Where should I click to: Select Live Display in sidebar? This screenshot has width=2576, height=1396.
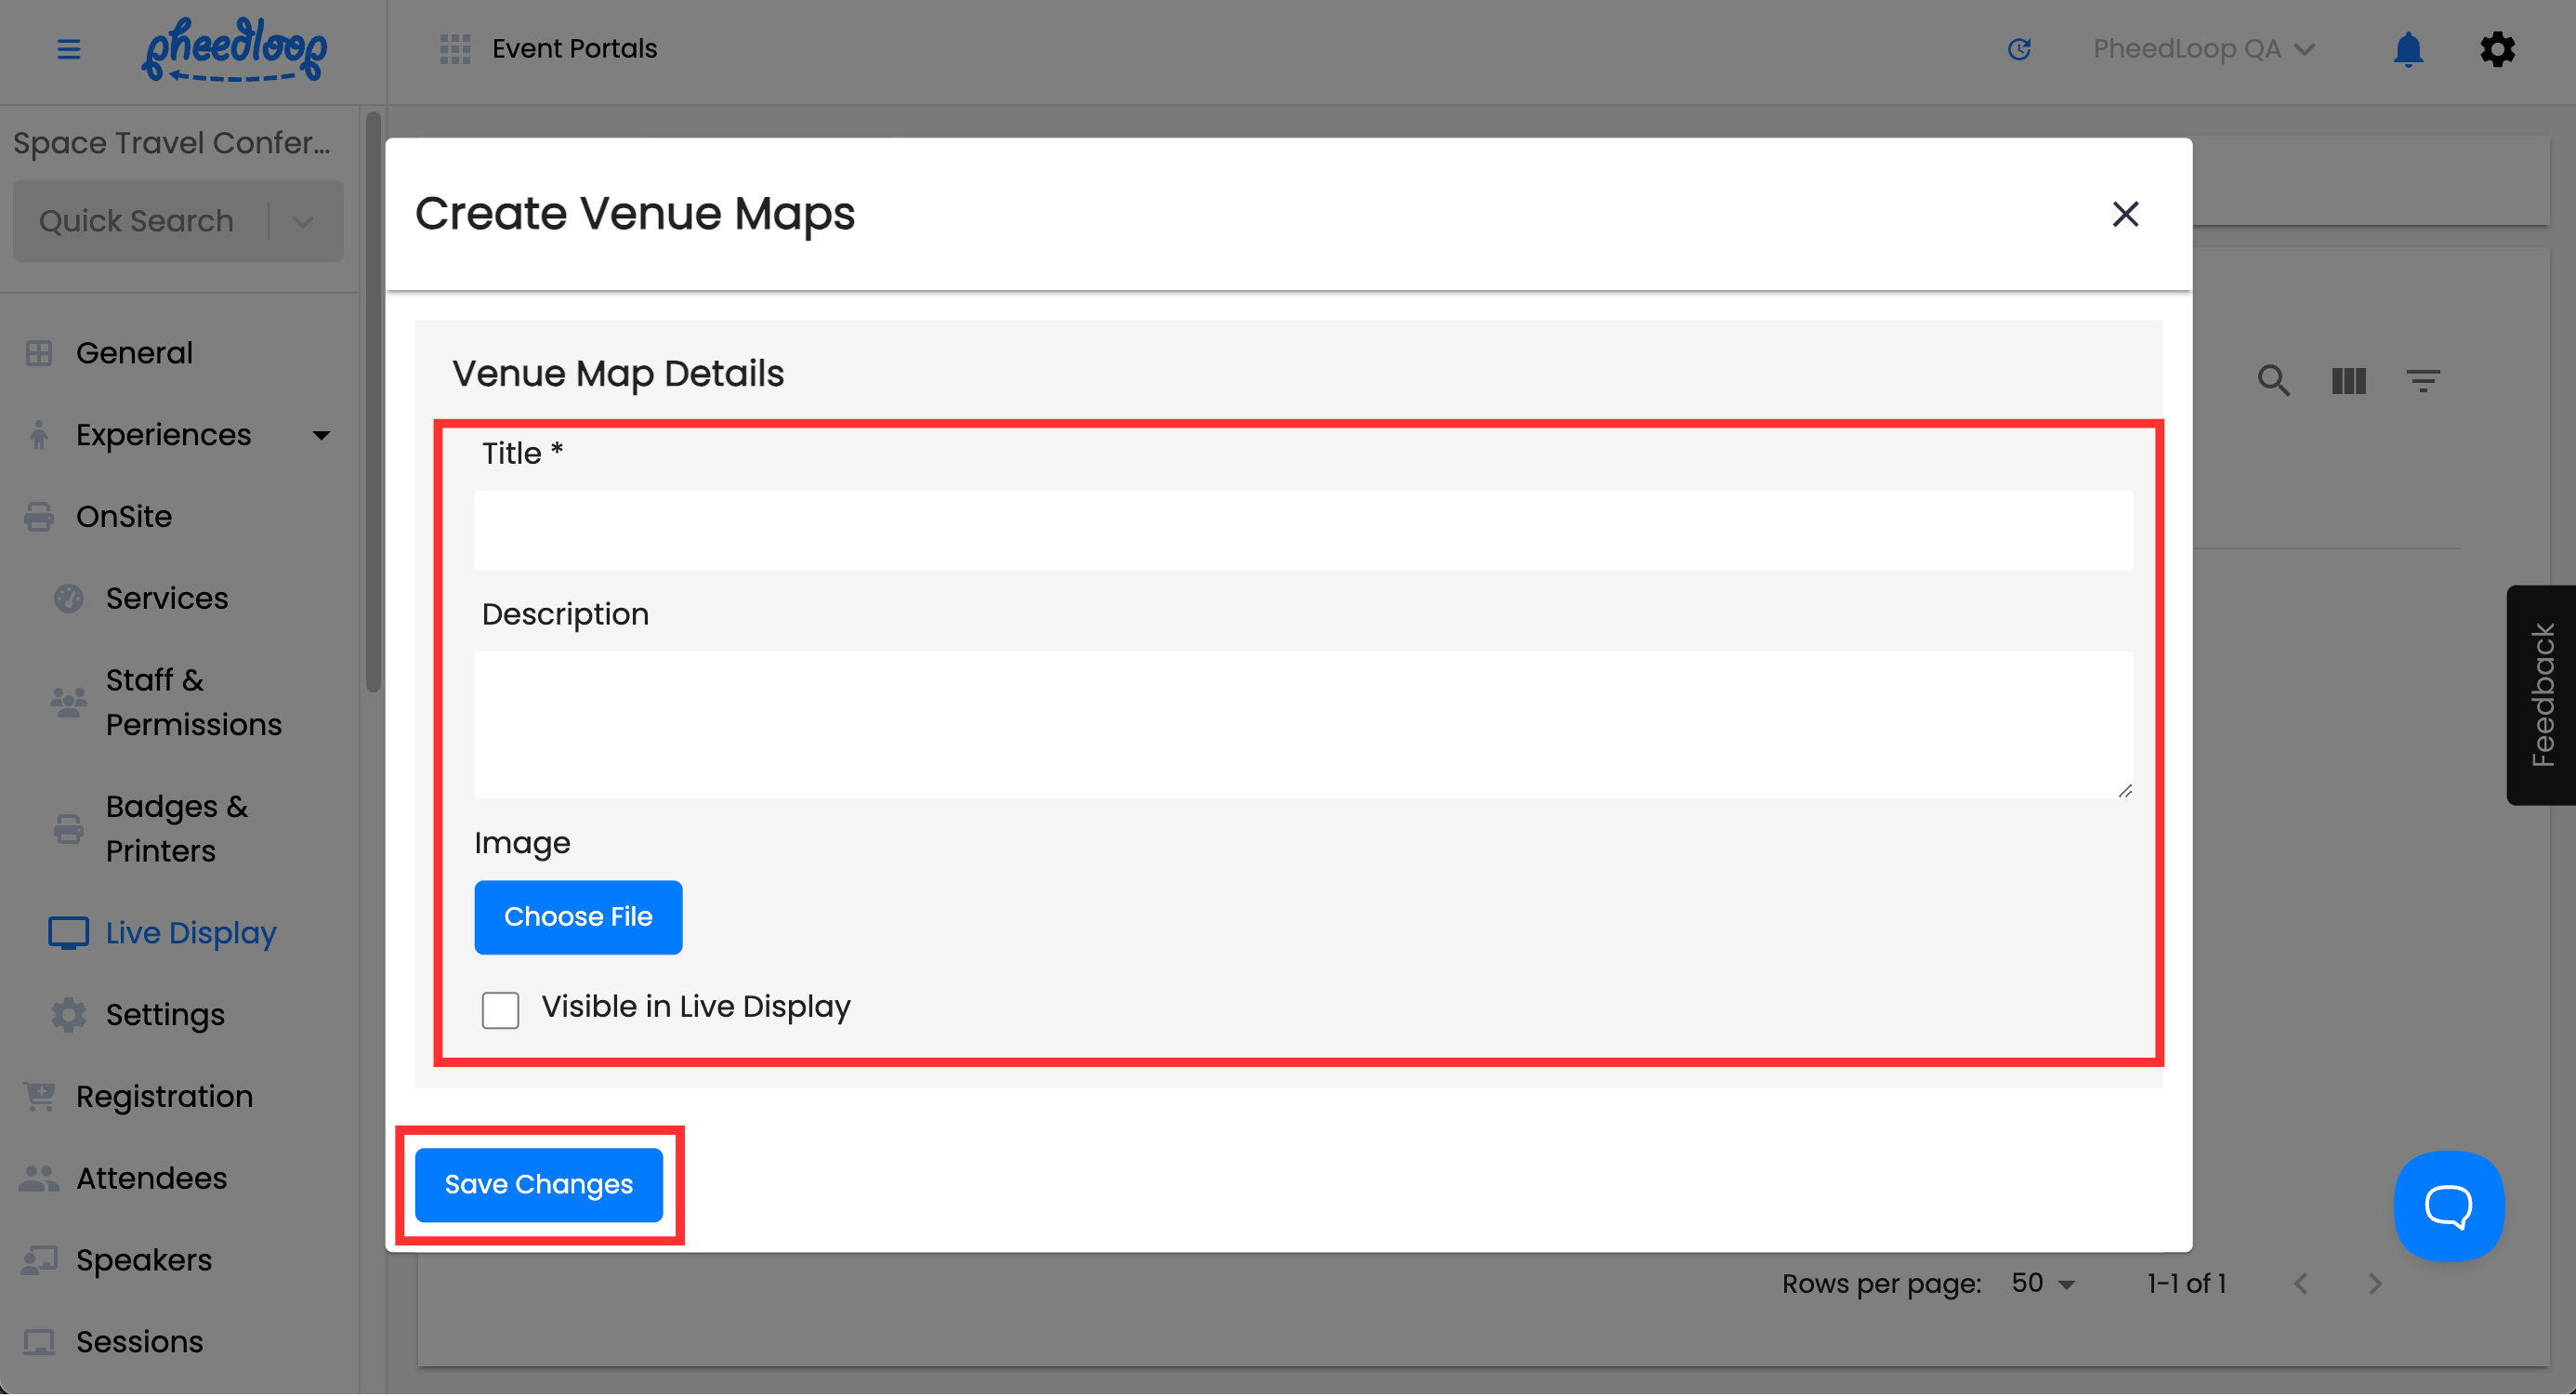[190, 933]
